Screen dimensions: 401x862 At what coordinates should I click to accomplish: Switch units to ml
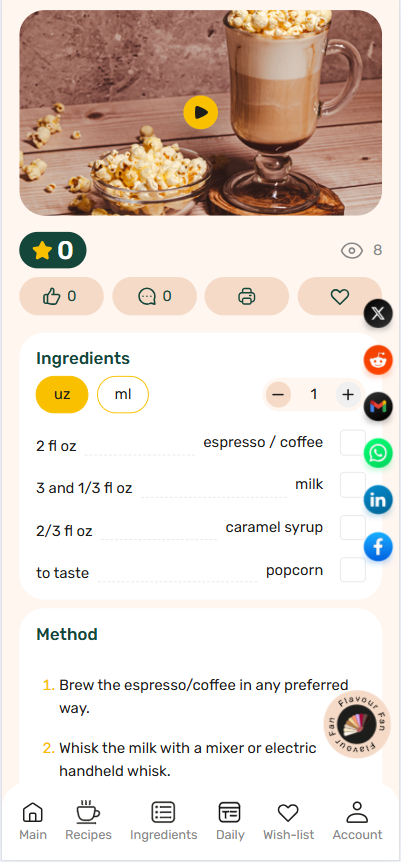[x=123, y=394]
